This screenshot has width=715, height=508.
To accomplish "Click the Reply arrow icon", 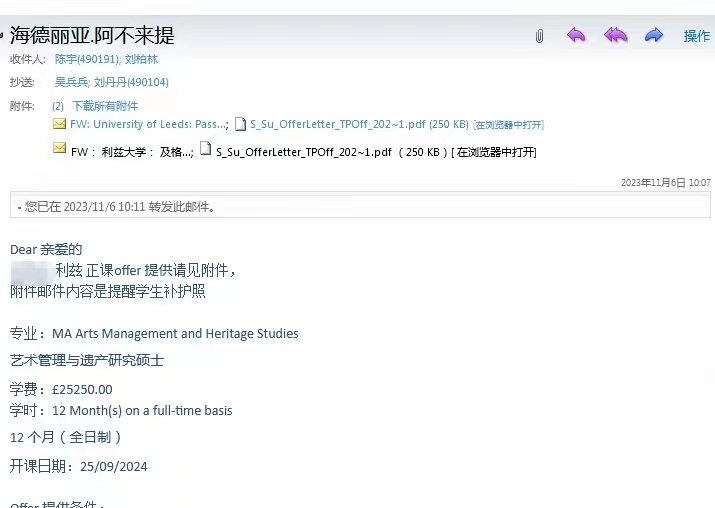I will click(x=576, y=36).
